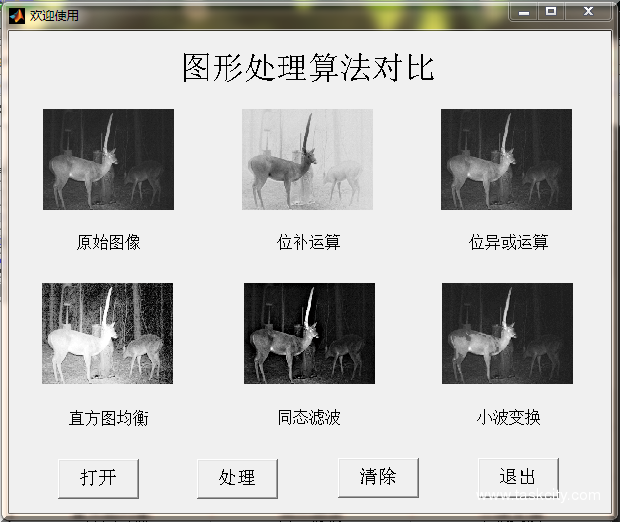Click the MATLAB icon in the title bar
This screenshot has height=522, width=620.
17,16
